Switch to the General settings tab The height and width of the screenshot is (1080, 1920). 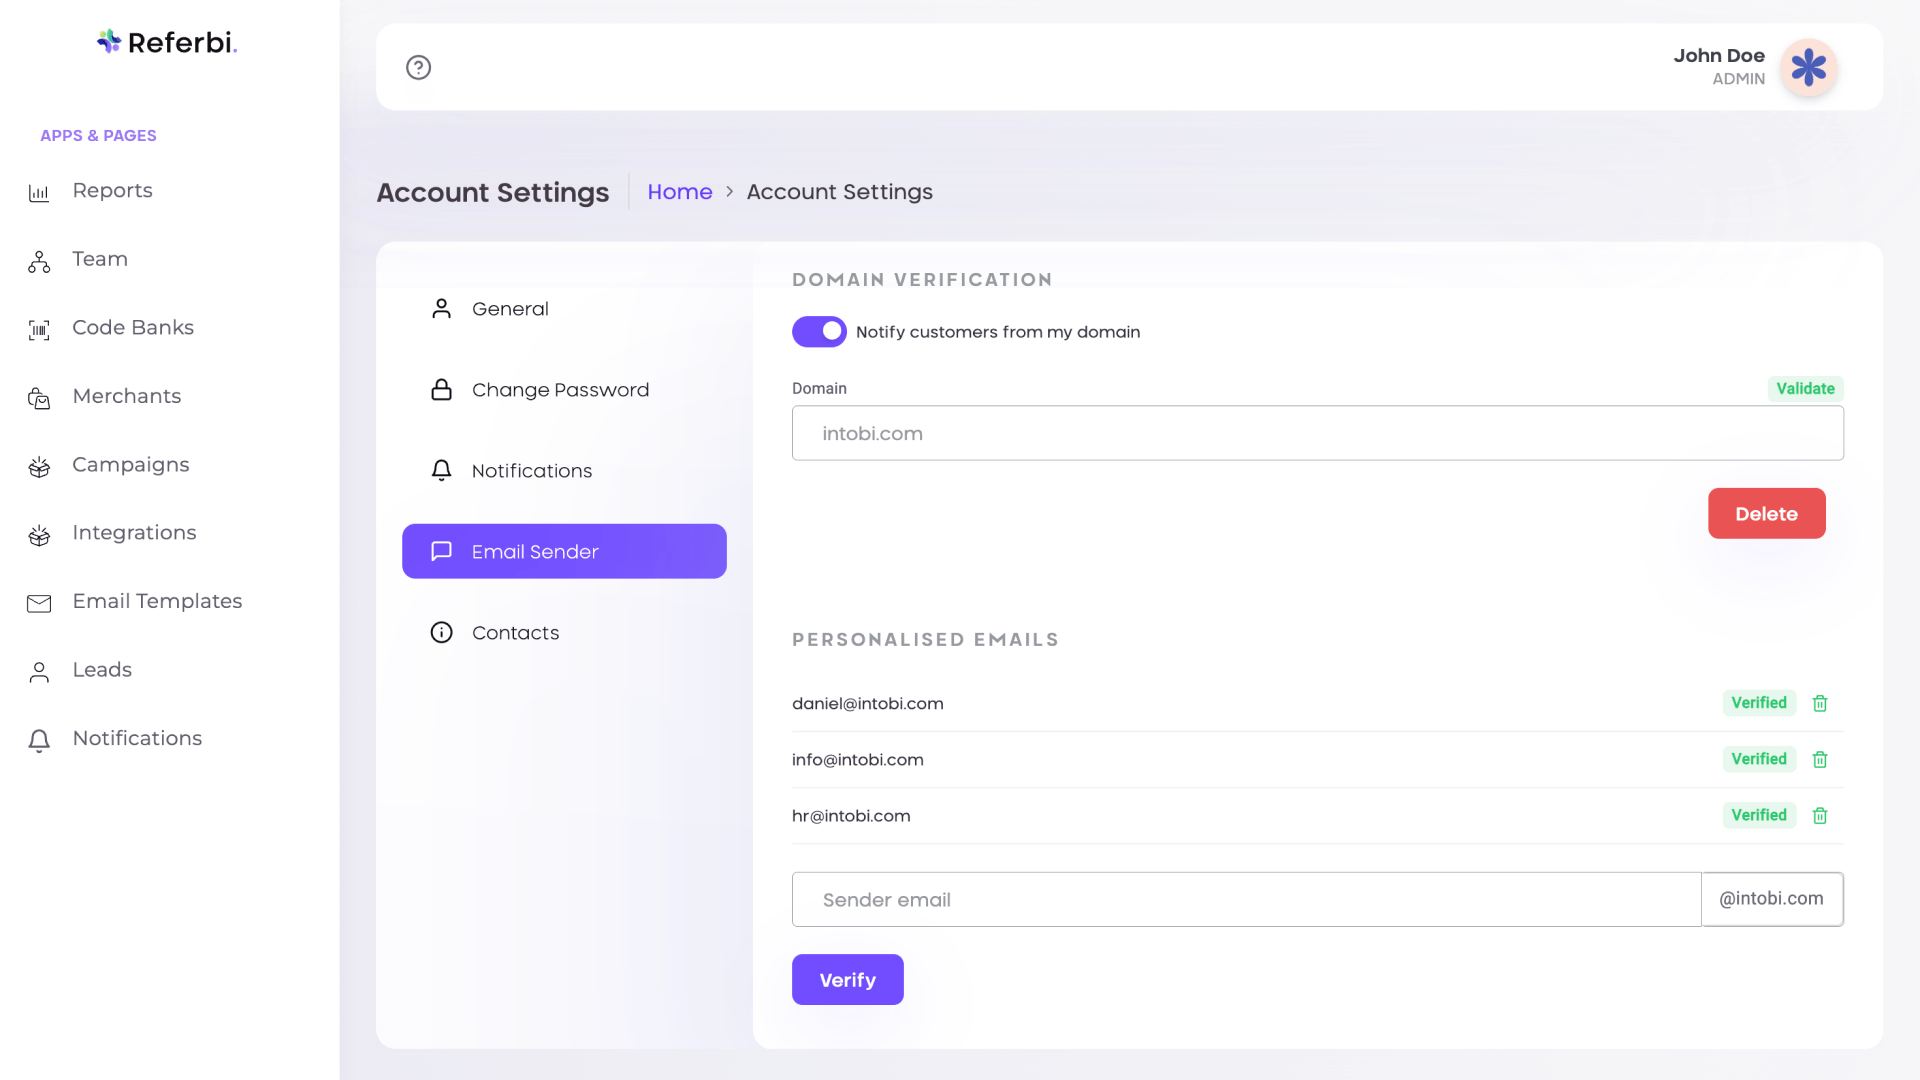click(510, 308)
